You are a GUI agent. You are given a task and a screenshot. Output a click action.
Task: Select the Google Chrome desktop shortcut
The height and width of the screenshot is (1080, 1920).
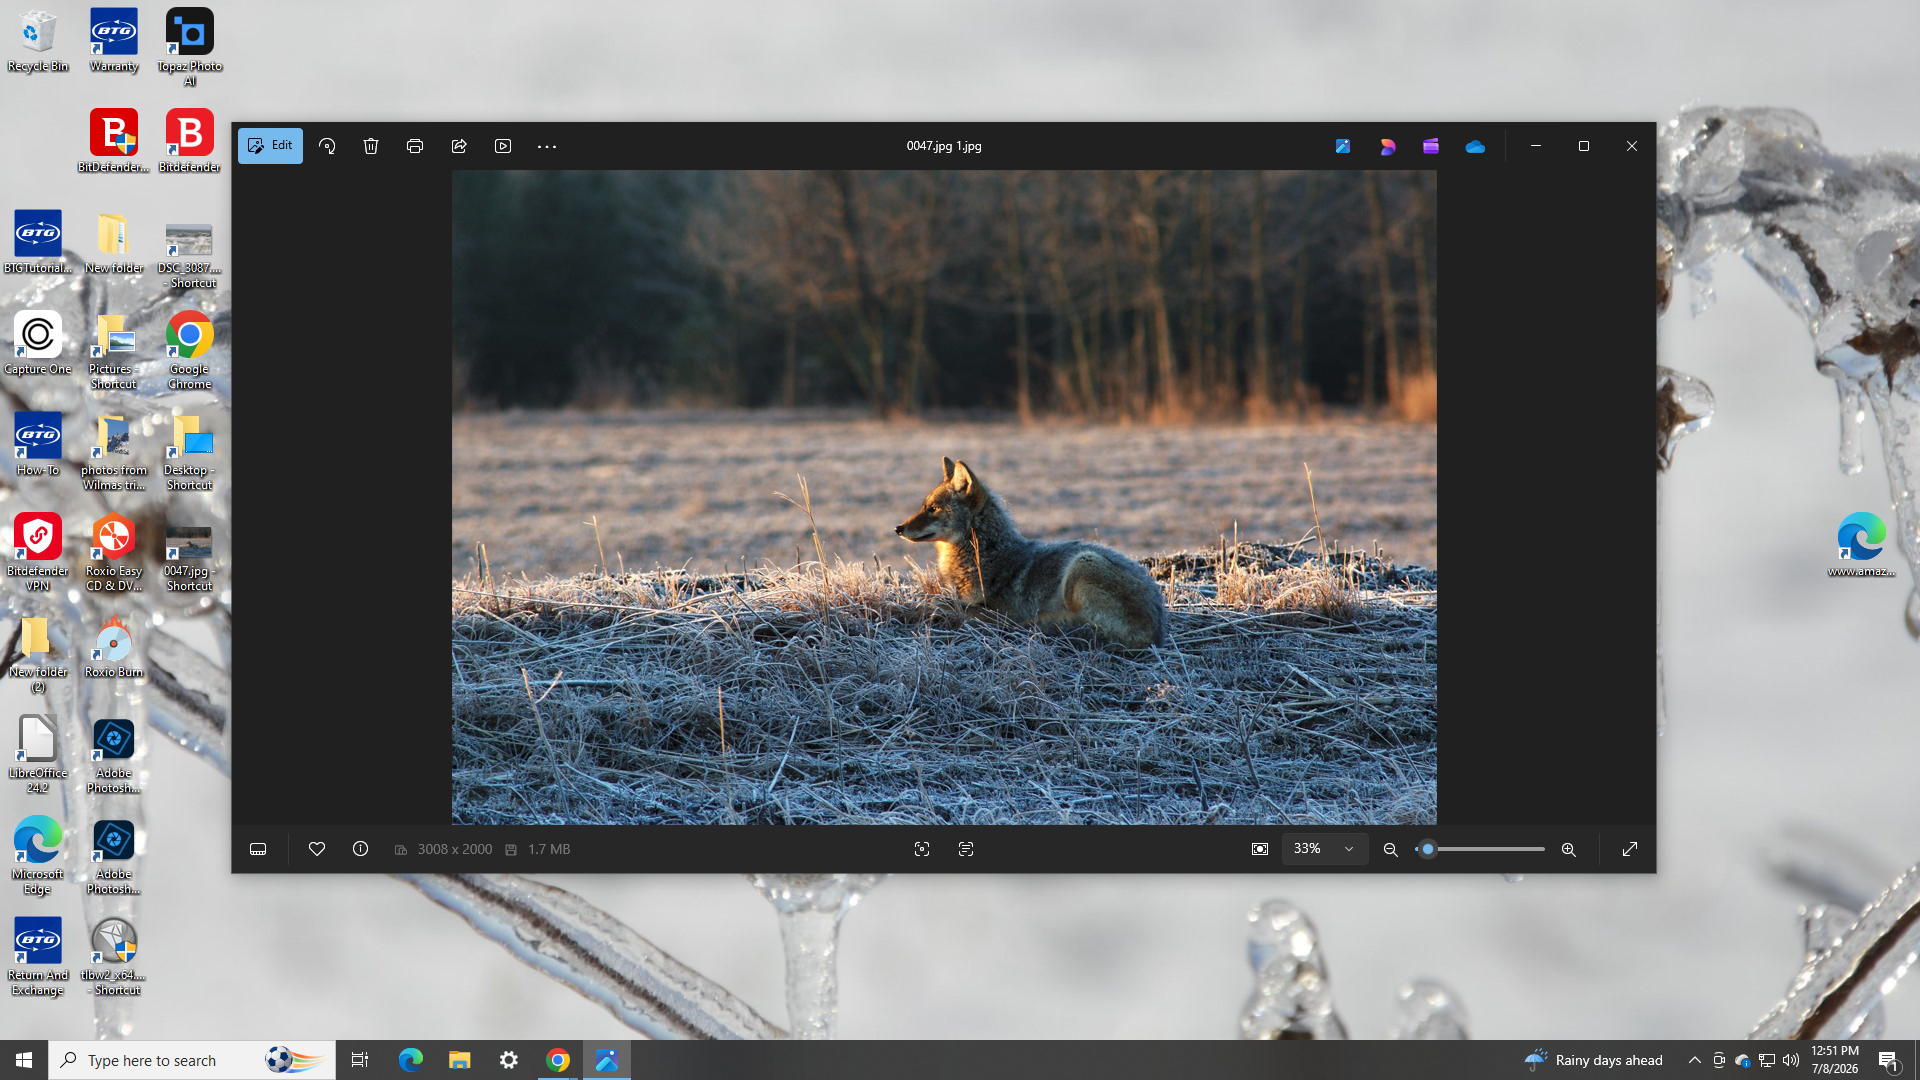click(190, 350)
